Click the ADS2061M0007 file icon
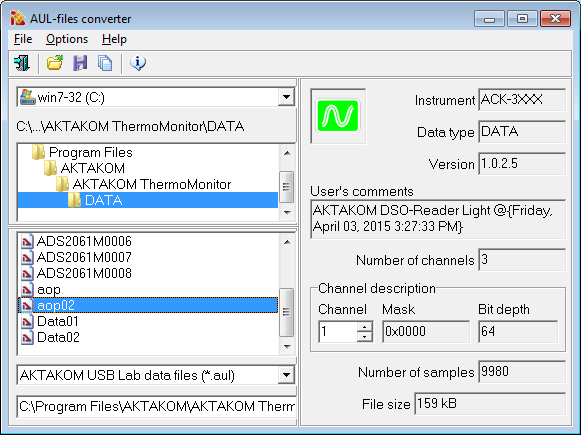581x435 pixels. [27, 258]
